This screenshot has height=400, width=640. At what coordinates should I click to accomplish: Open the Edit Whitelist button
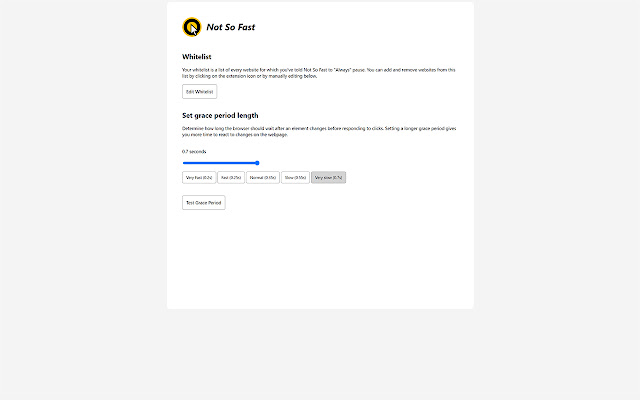[x=200, y=91]
